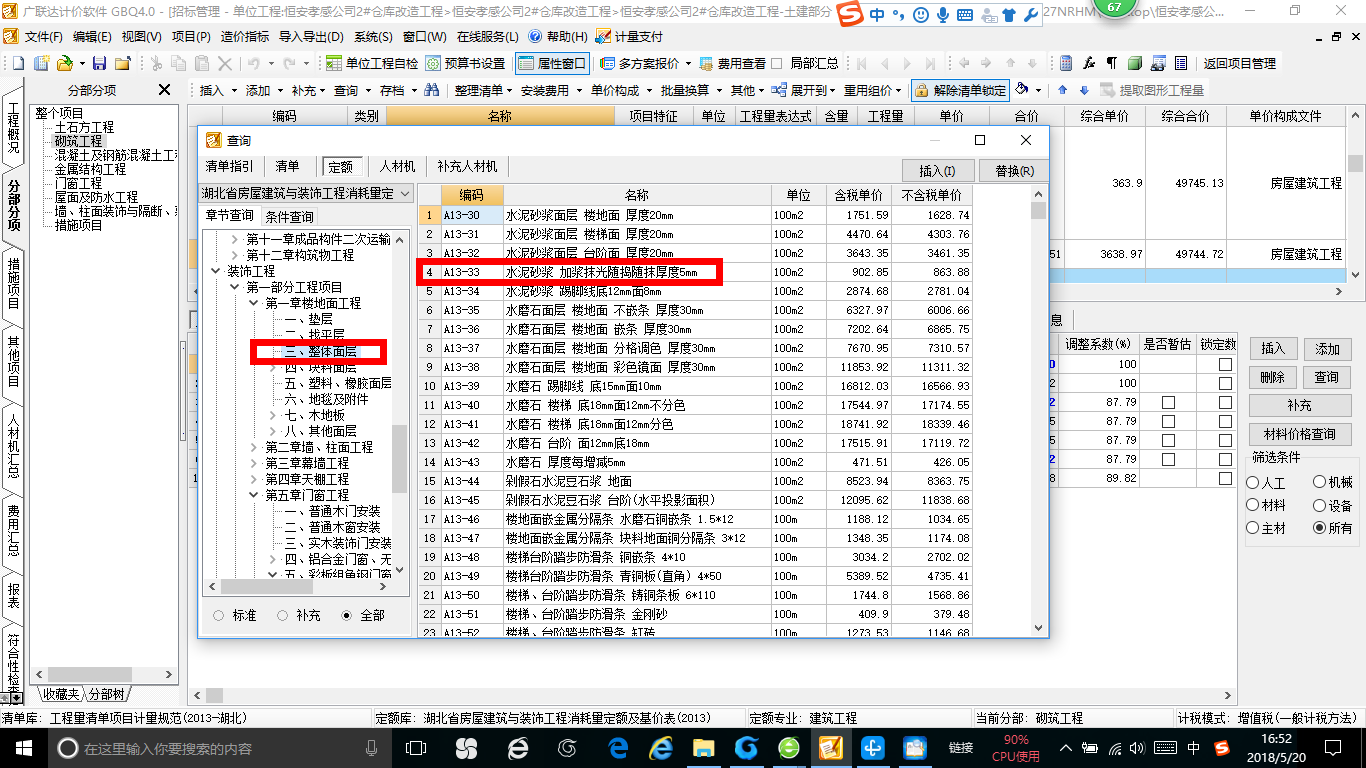Switch to 人材机 tab in query dialog

click(x=397, y=166)
